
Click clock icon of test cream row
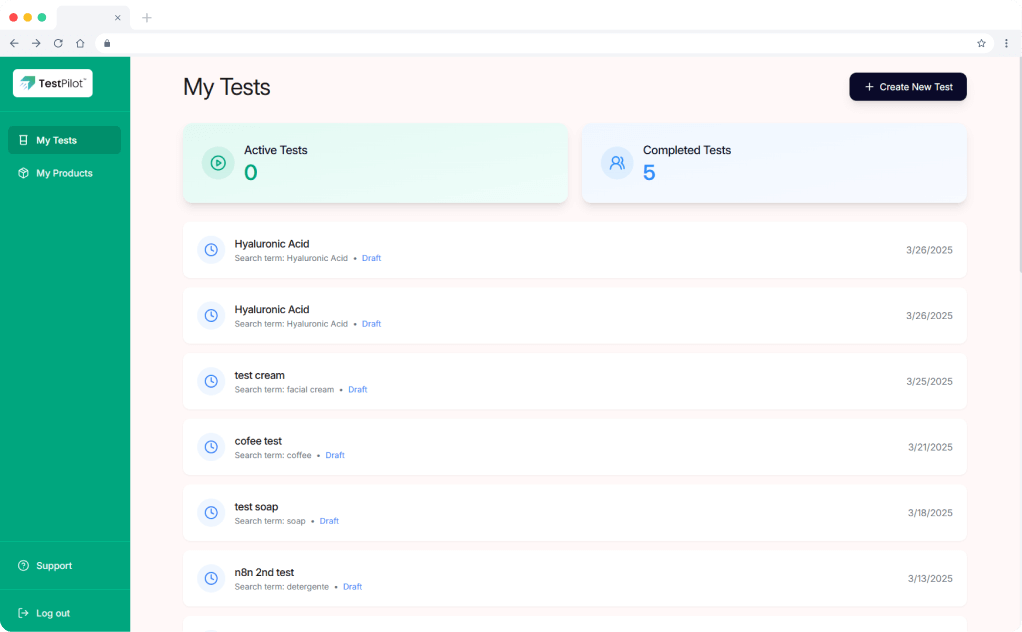pyautogui.click(x=211, y=381)
